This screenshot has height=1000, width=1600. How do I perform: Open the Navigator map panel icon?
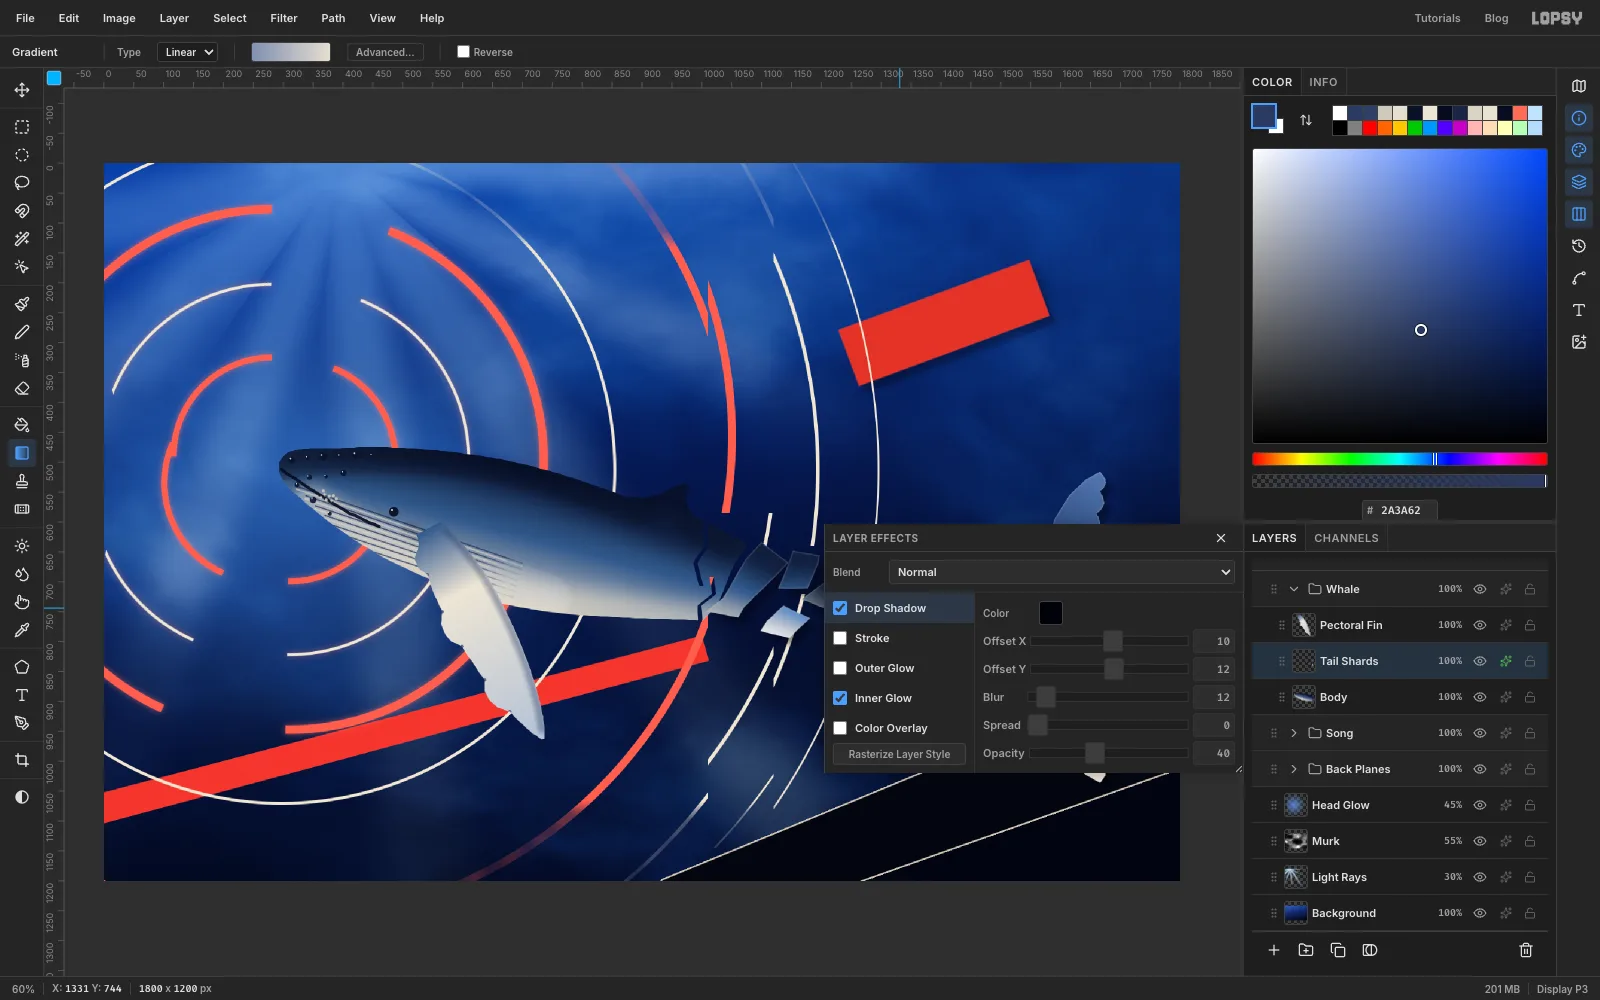1579,86
